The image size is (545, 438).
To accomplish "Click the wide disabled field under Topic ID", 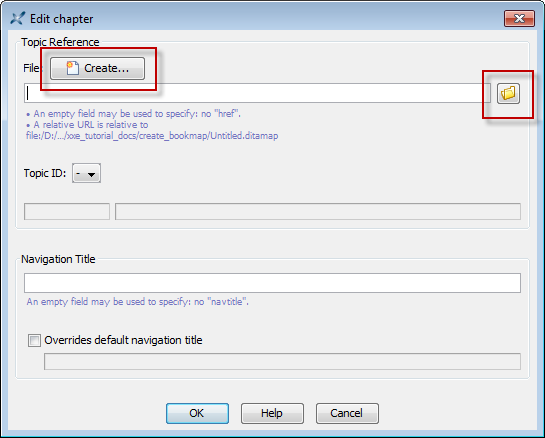I will [318, 212].
